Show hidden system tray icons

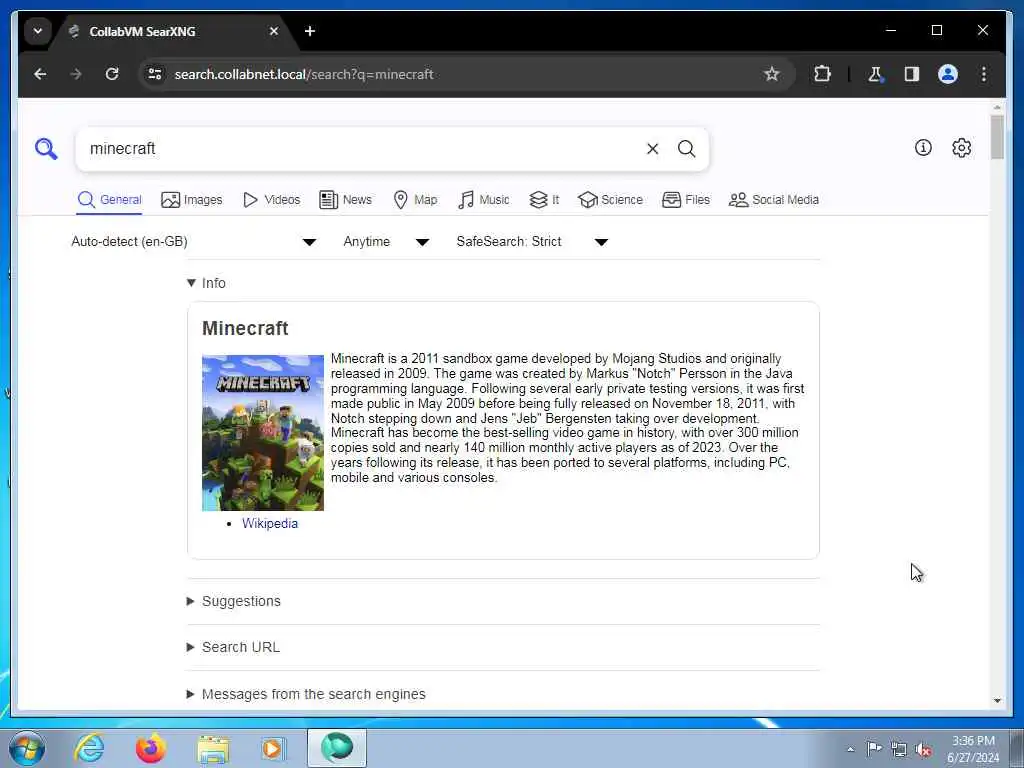tap(850, 749)
